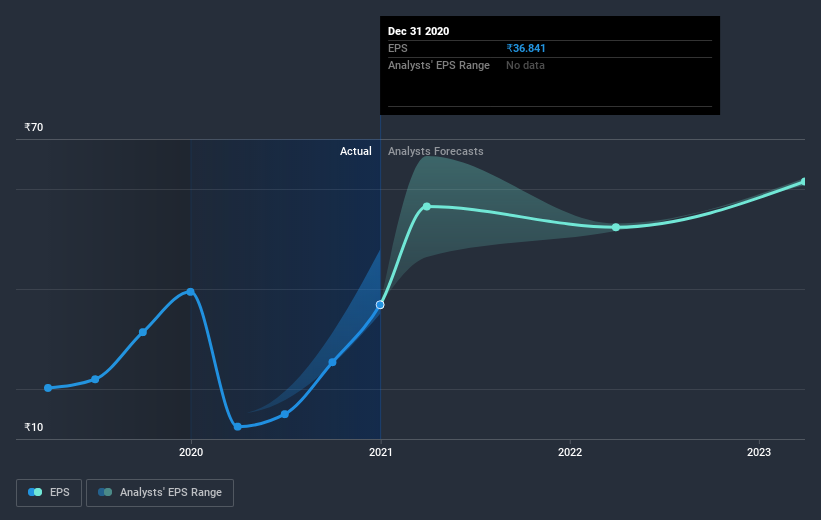Screen dimensions: 821x520
Task: Click the Analysts Forecasts label
Action: tap(436, 151)
